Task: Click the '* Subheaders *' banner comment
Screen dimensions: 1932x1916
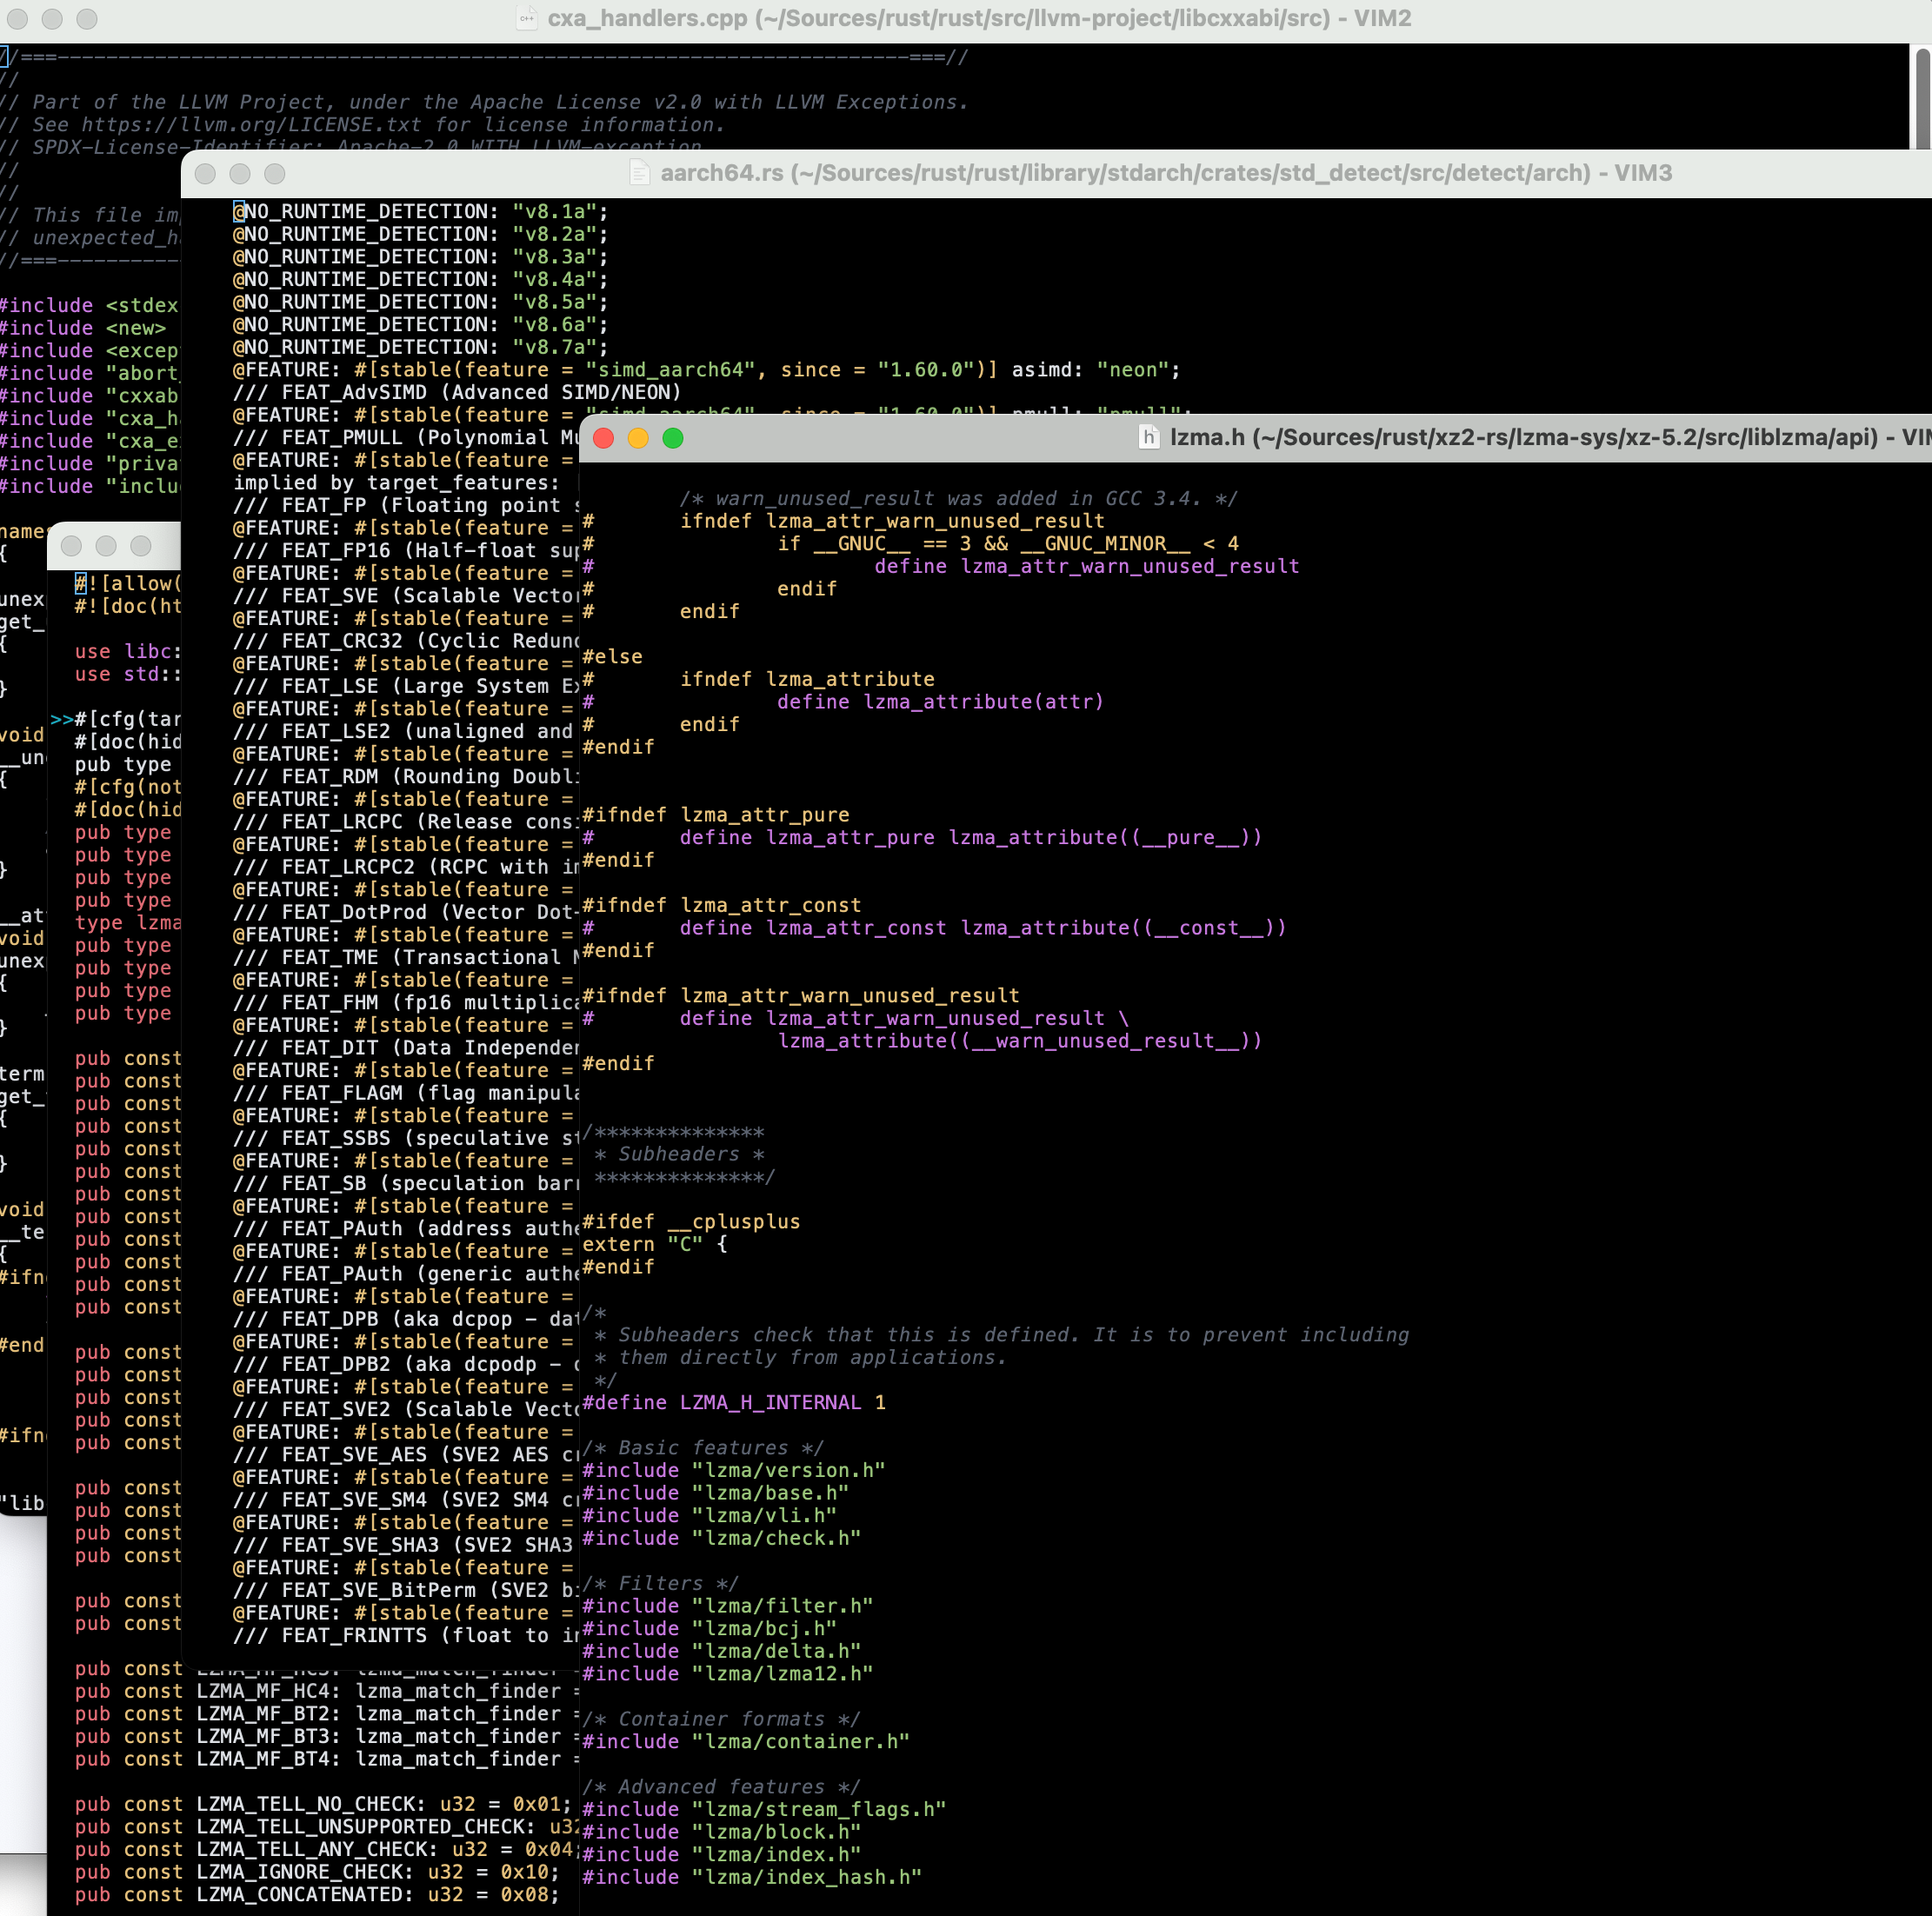Action: click(x=680, y=1154)
